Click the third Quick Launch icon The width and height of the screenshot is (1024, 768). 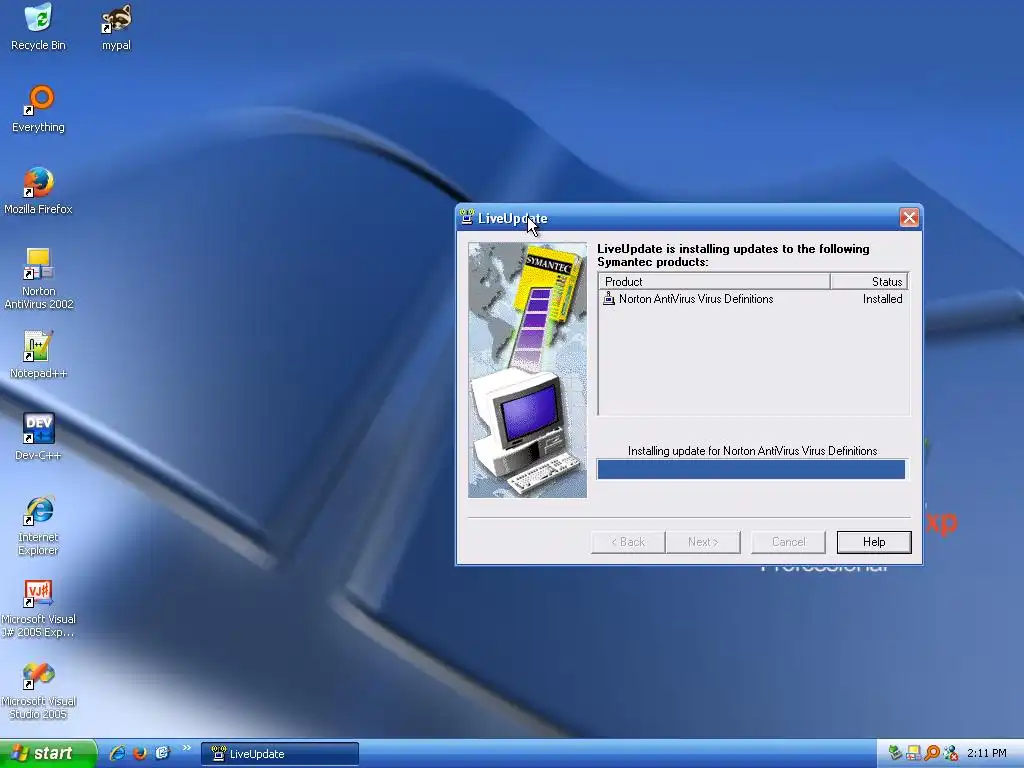click(162, 753)
